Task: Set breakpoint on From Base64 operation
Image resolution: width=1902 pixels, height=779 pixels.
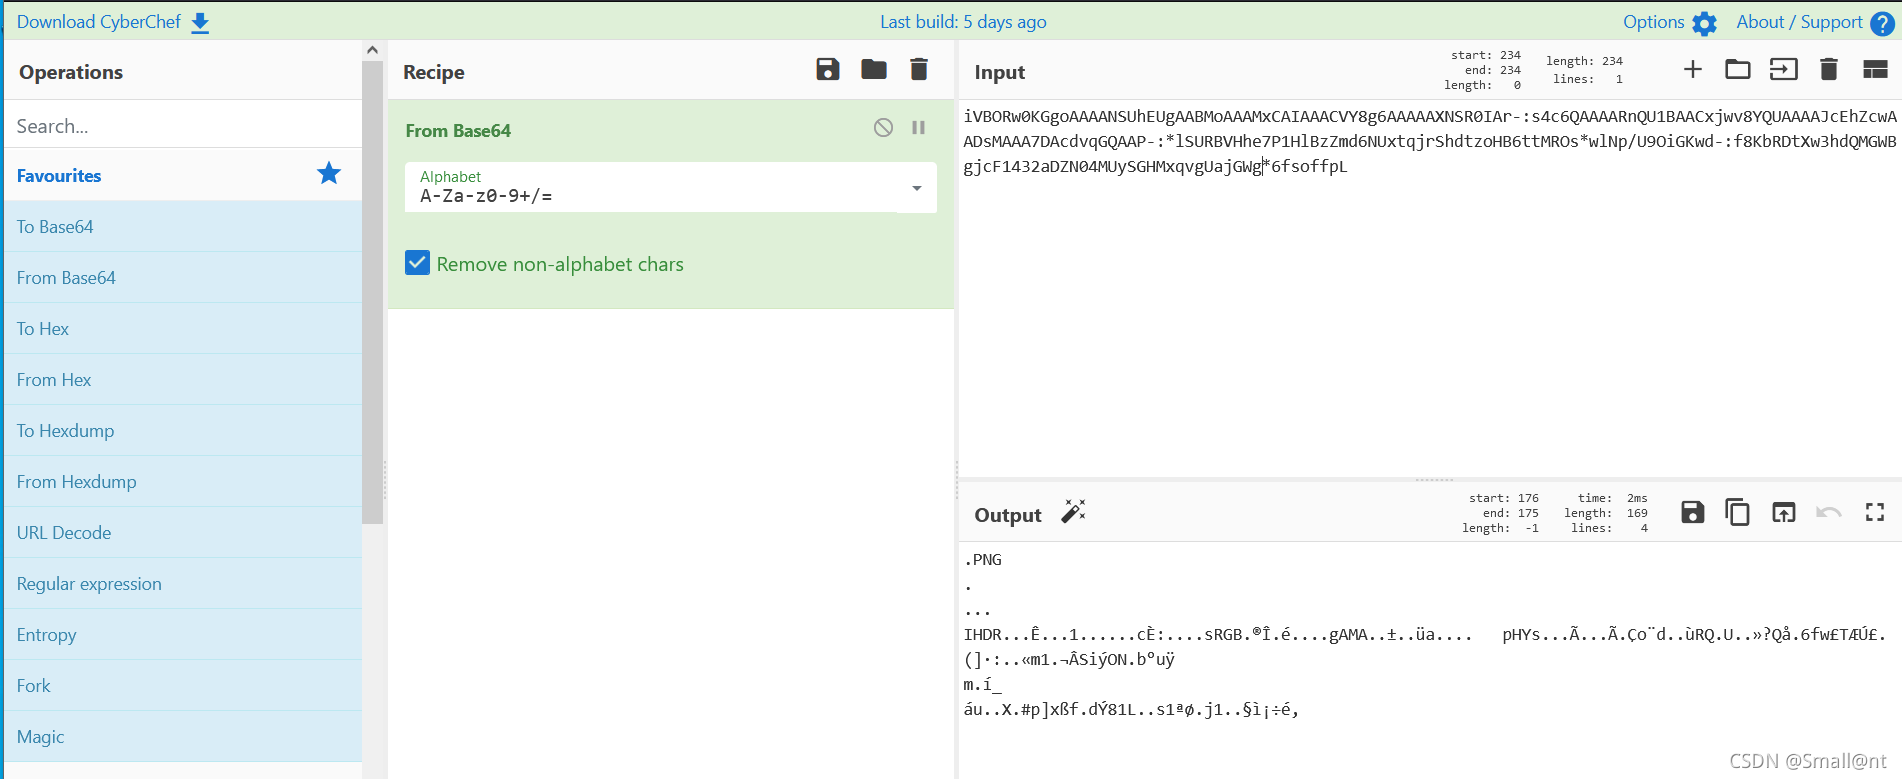Action: tap(918, 127)
